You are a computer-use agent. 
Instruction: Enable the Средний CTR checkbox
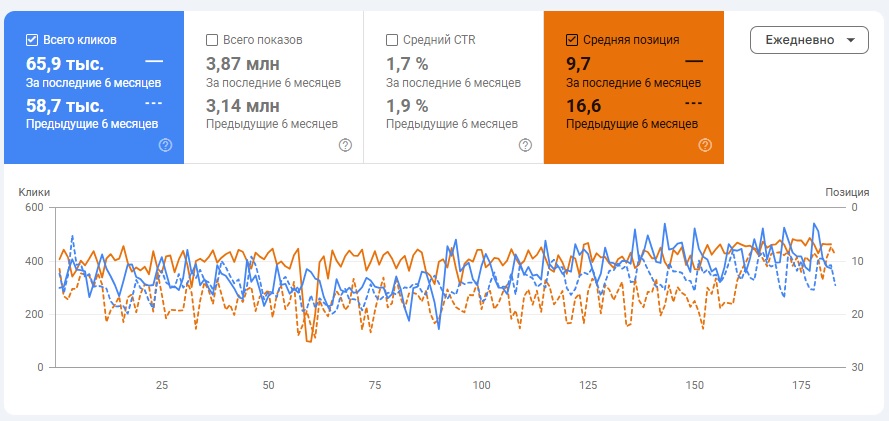[392, 40]
